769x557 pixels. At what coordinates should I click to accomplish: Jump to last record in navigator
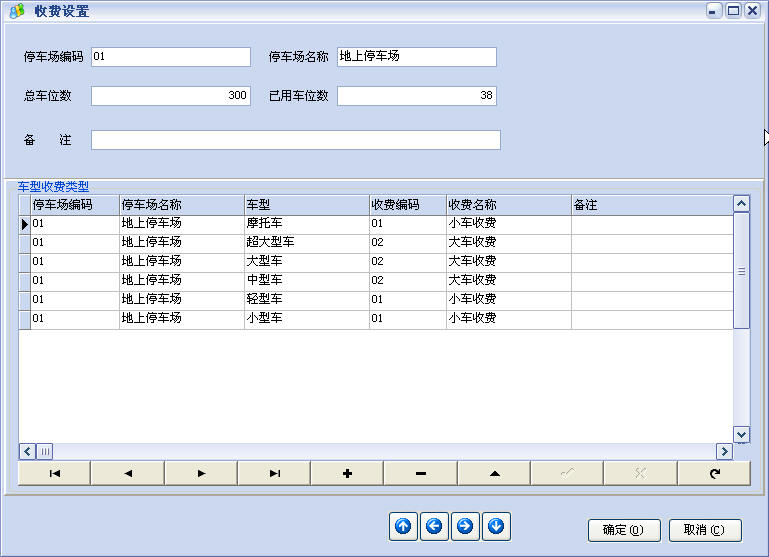coord(274,473)
